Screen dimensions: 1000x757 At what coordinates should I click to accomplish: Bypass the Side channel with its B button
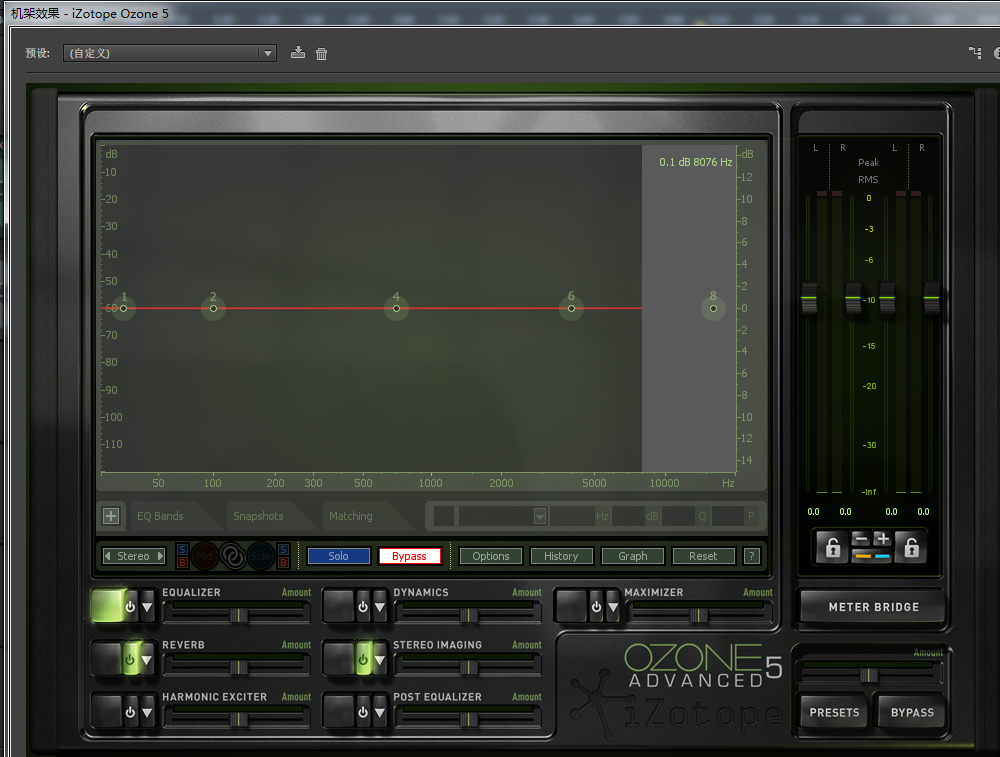pyautogui.click(x=283, y=562)
